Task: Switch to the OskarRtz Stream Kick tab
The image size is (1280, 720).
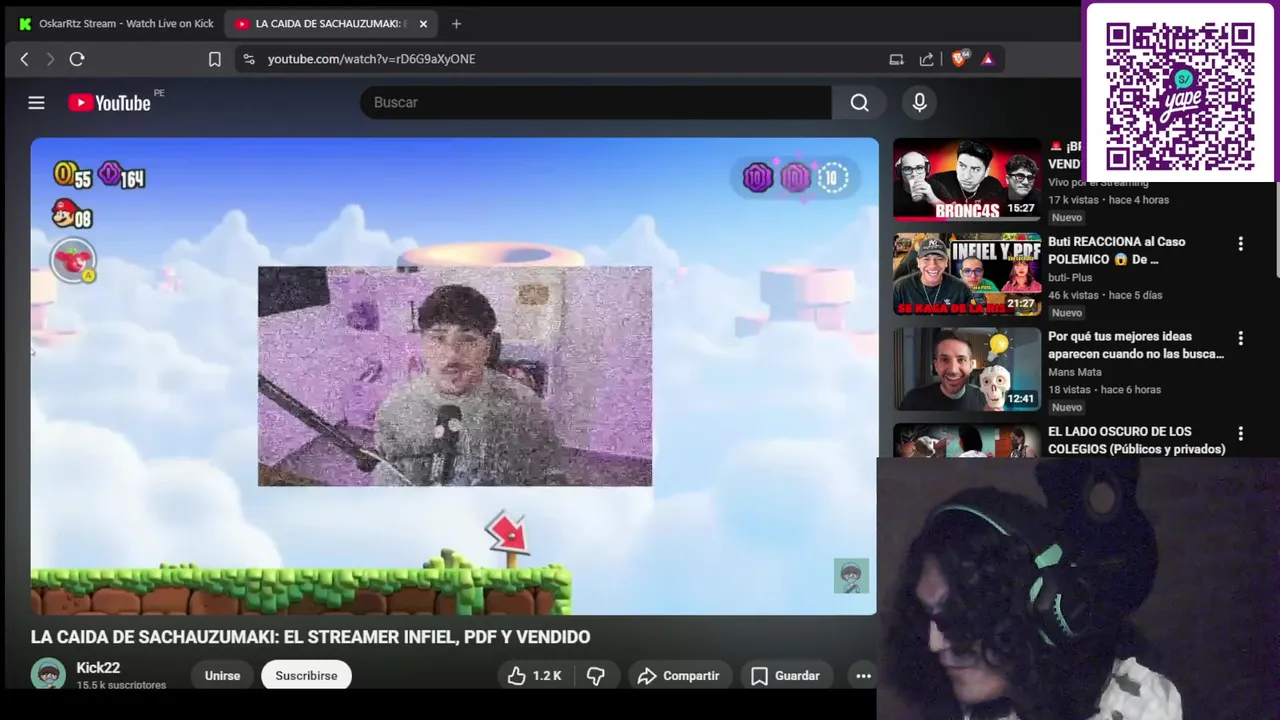Action: tap(116, 23)
